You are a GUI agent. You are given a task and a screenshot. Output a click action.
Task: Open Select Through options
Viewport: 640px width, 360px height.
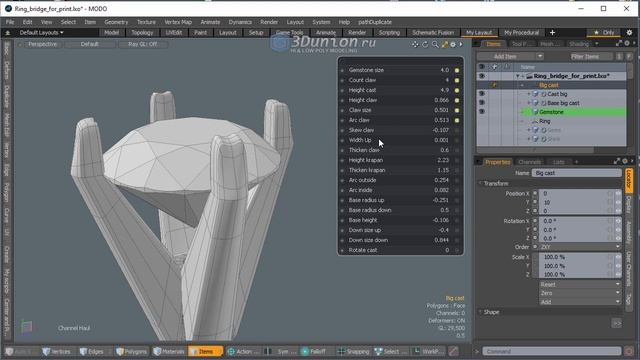pyautogui.click(x=391, y=351)
